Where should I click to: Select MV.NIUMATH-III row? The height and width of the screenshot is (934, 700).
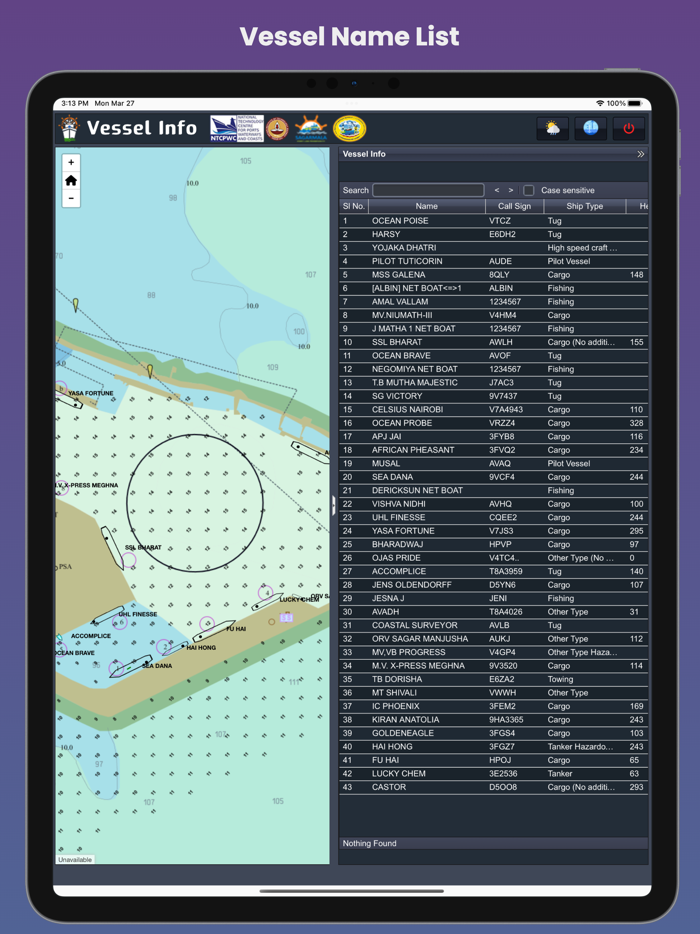pos(493,315)
